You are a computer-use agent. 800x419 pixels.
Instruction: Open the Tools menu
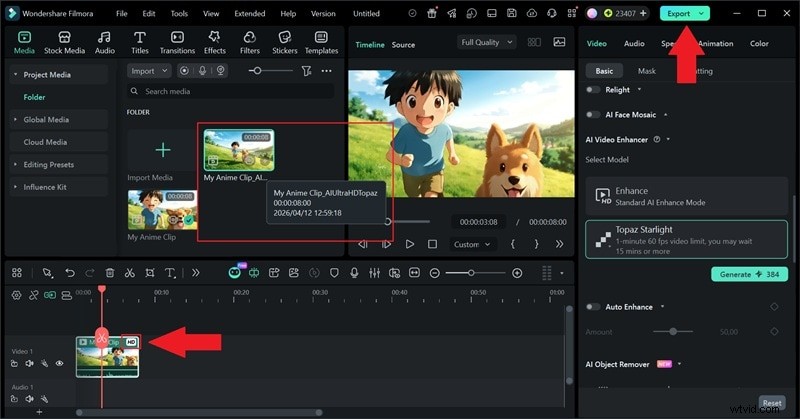tap(179, 14)
